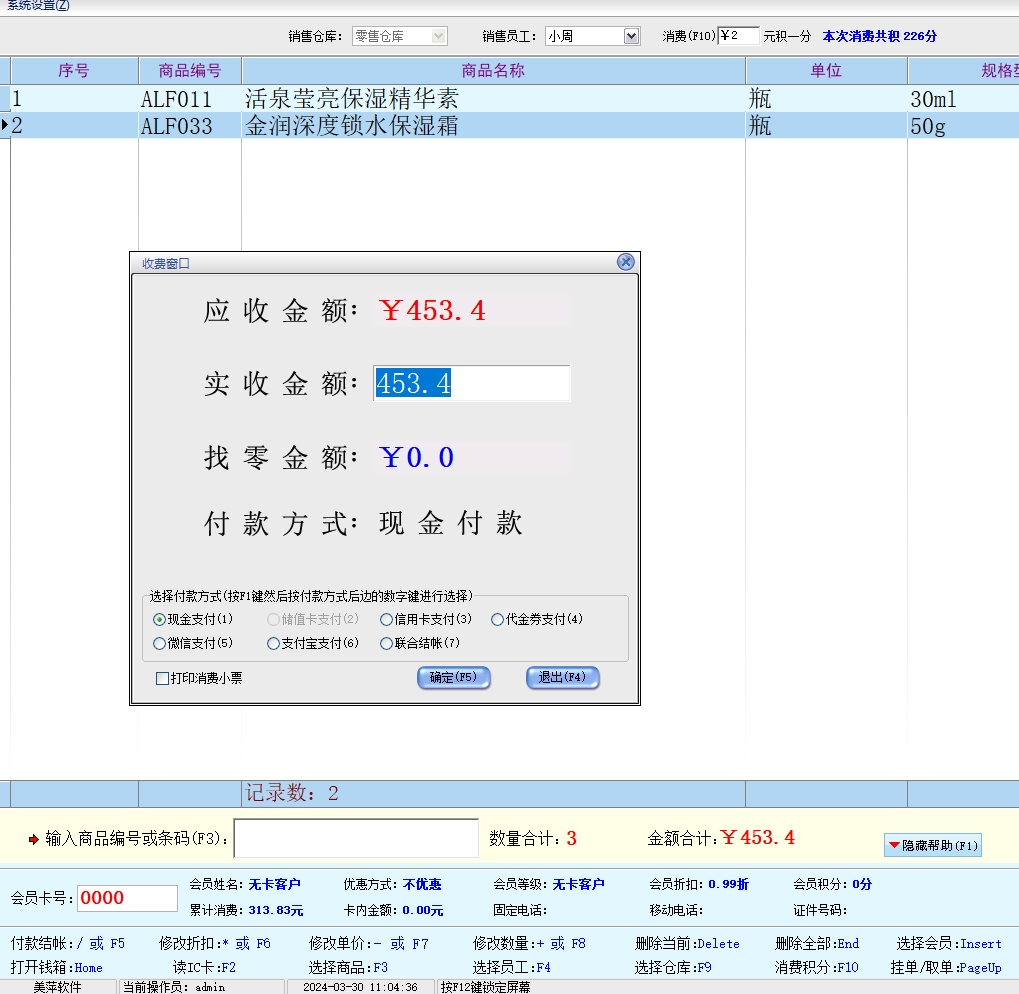This screenshot has width=1019, height=994.
Task: Enable 打印消费小票 receipt printing checkbox
Action: point(163,679)
